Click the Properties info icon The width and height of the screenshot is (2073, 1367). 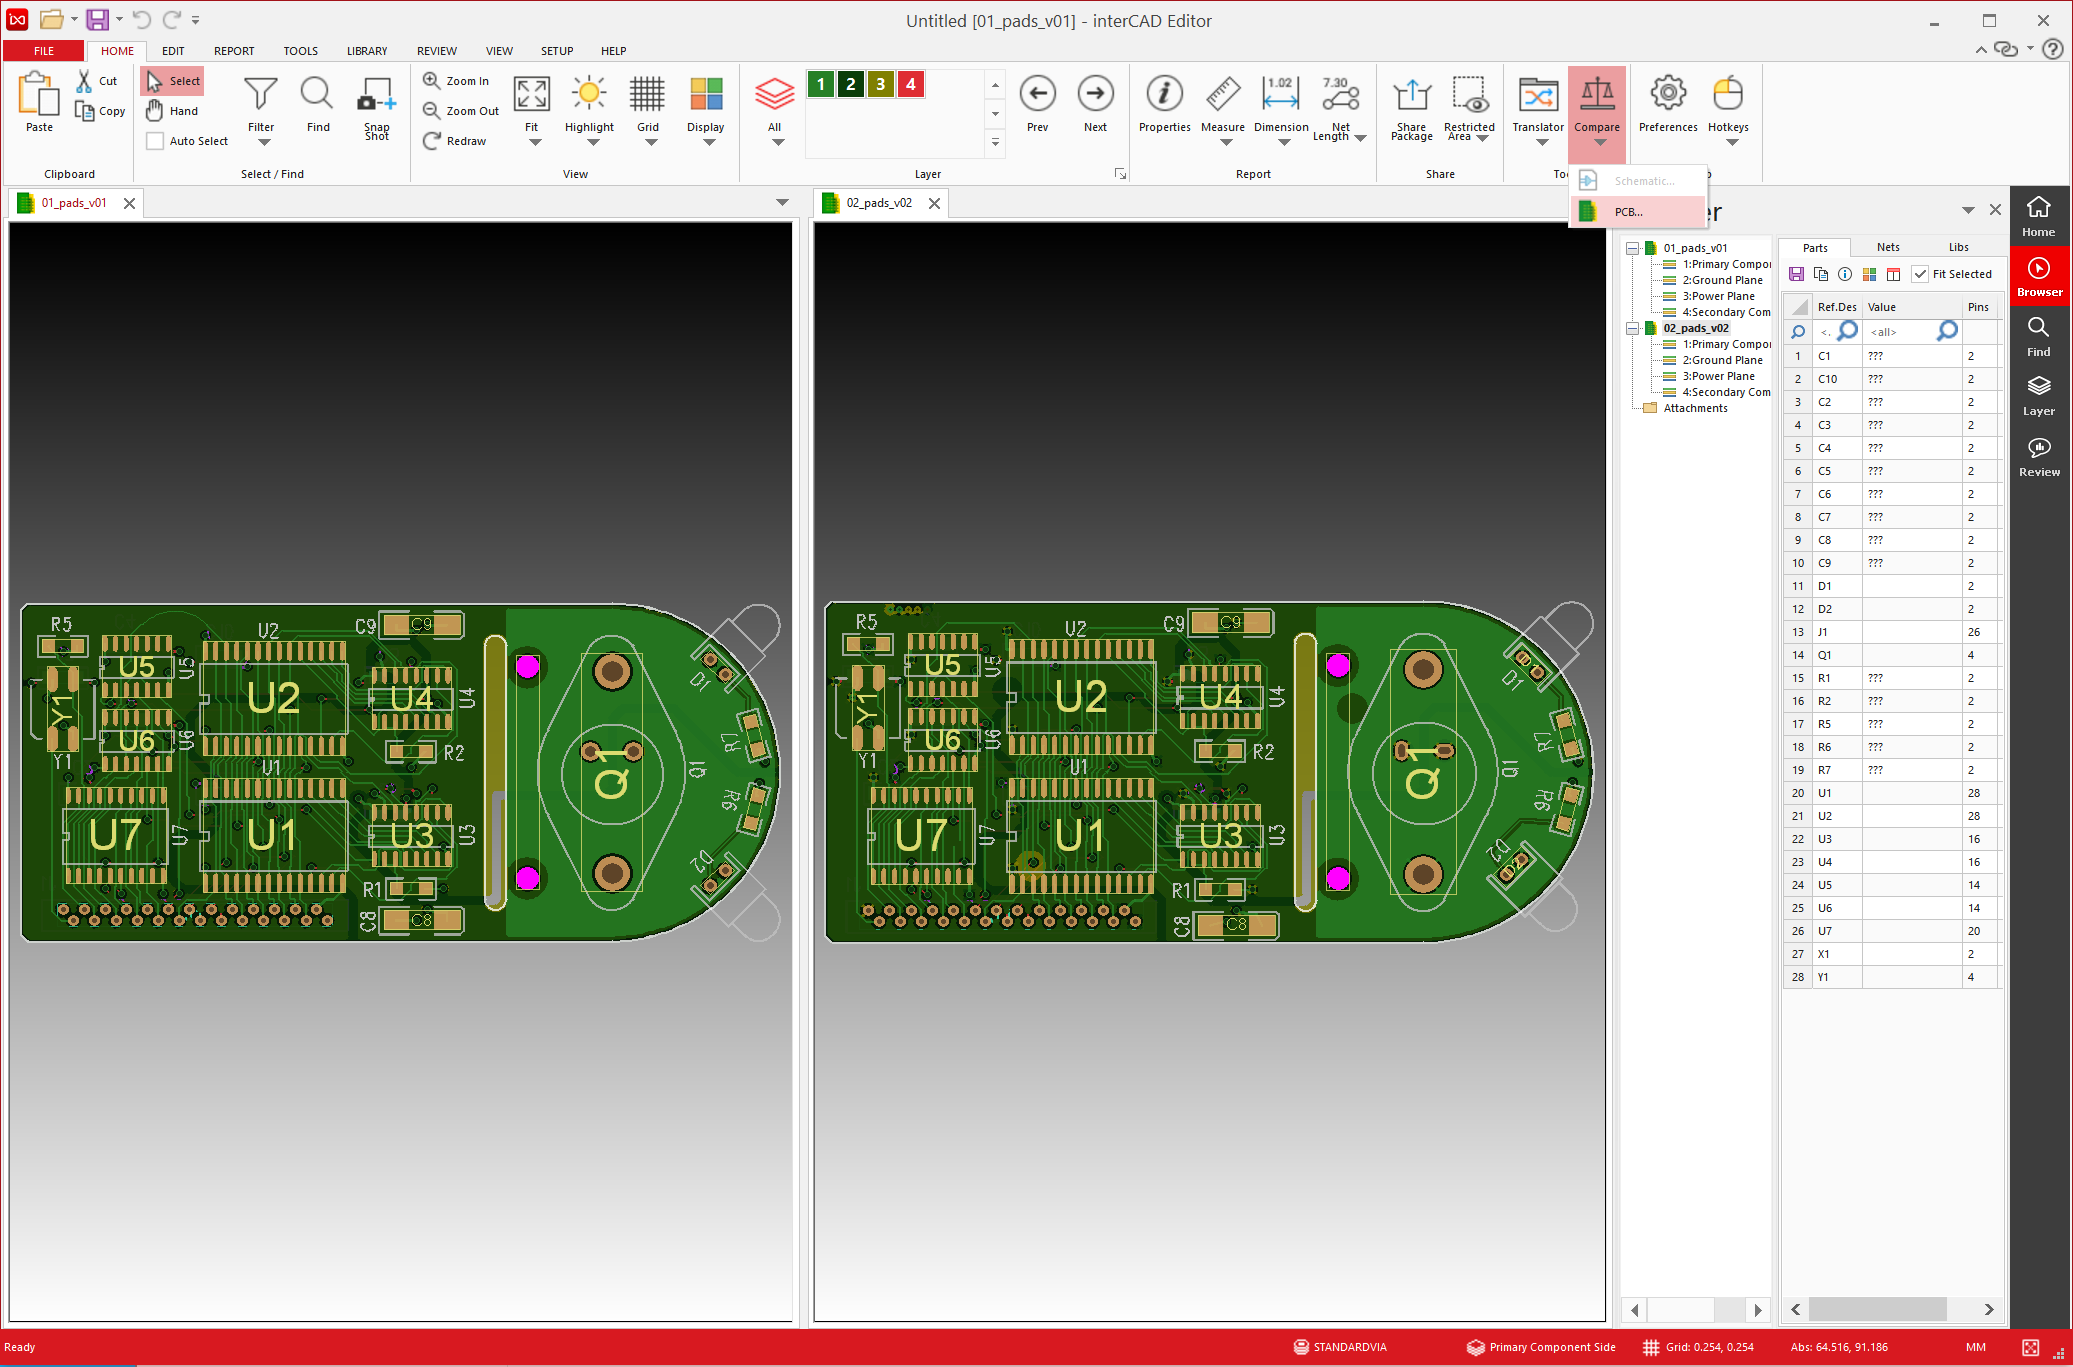[x=1164, y=94]
